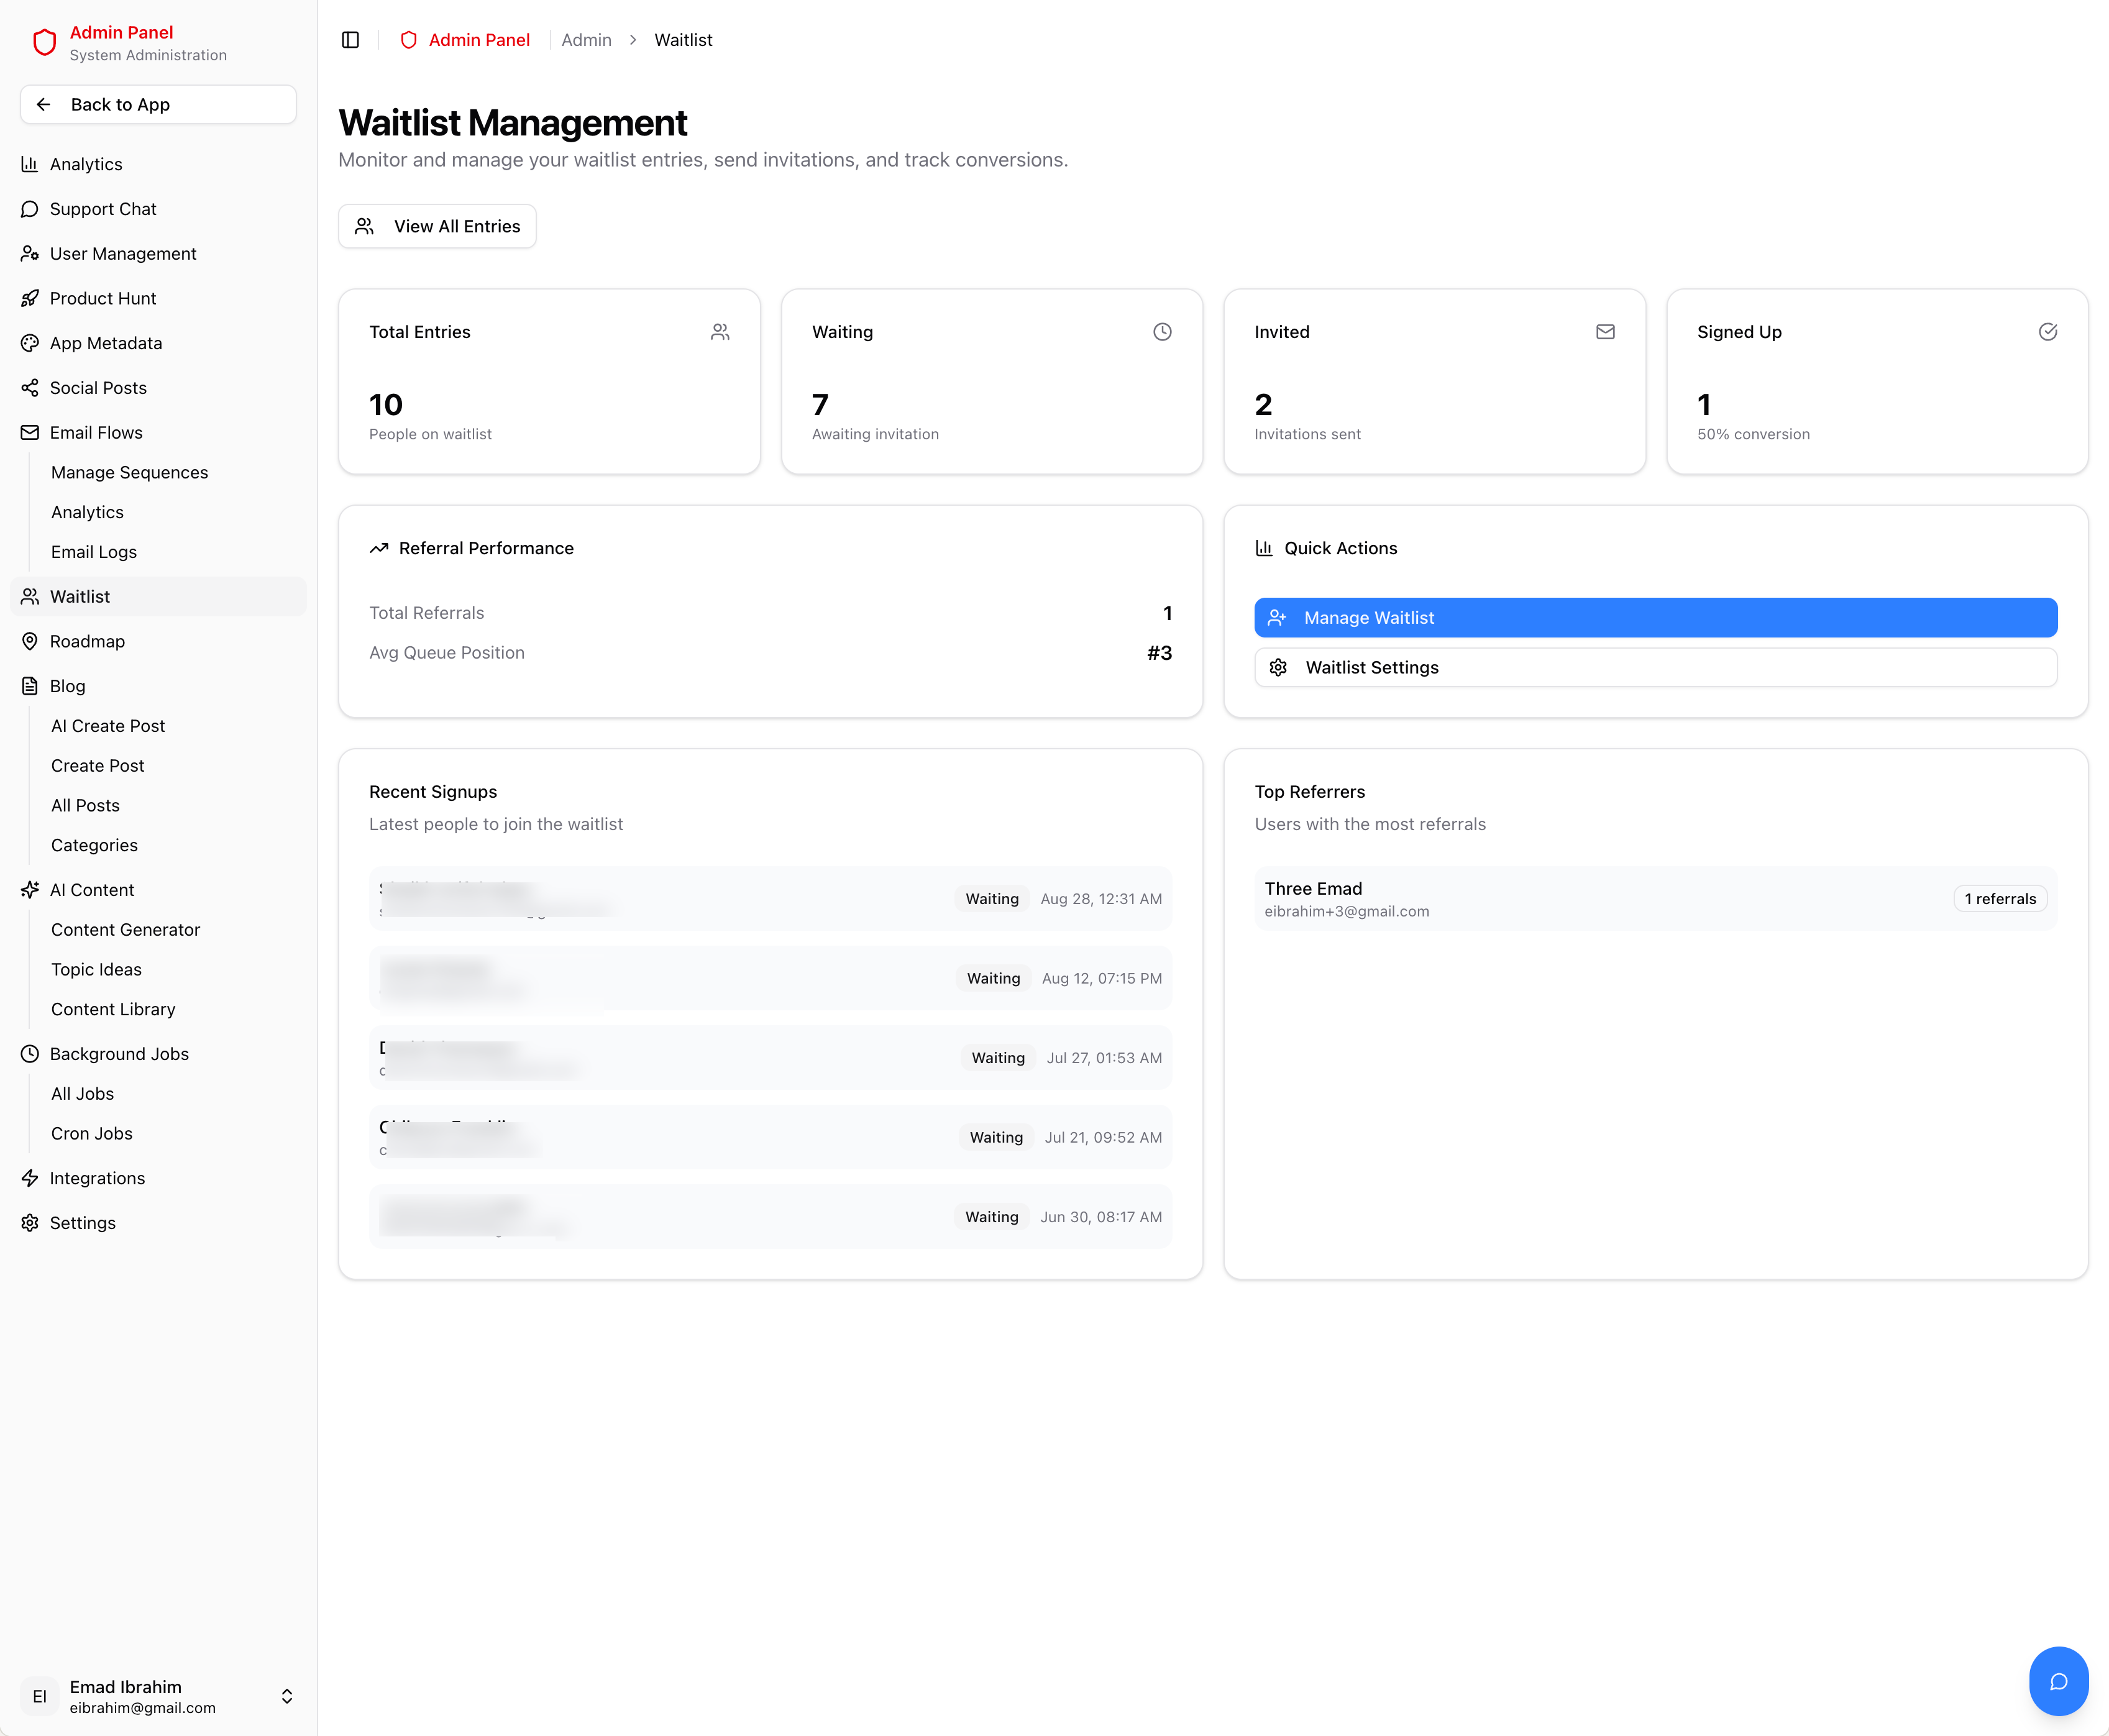Click the User Management icon in sidebar

29,254
